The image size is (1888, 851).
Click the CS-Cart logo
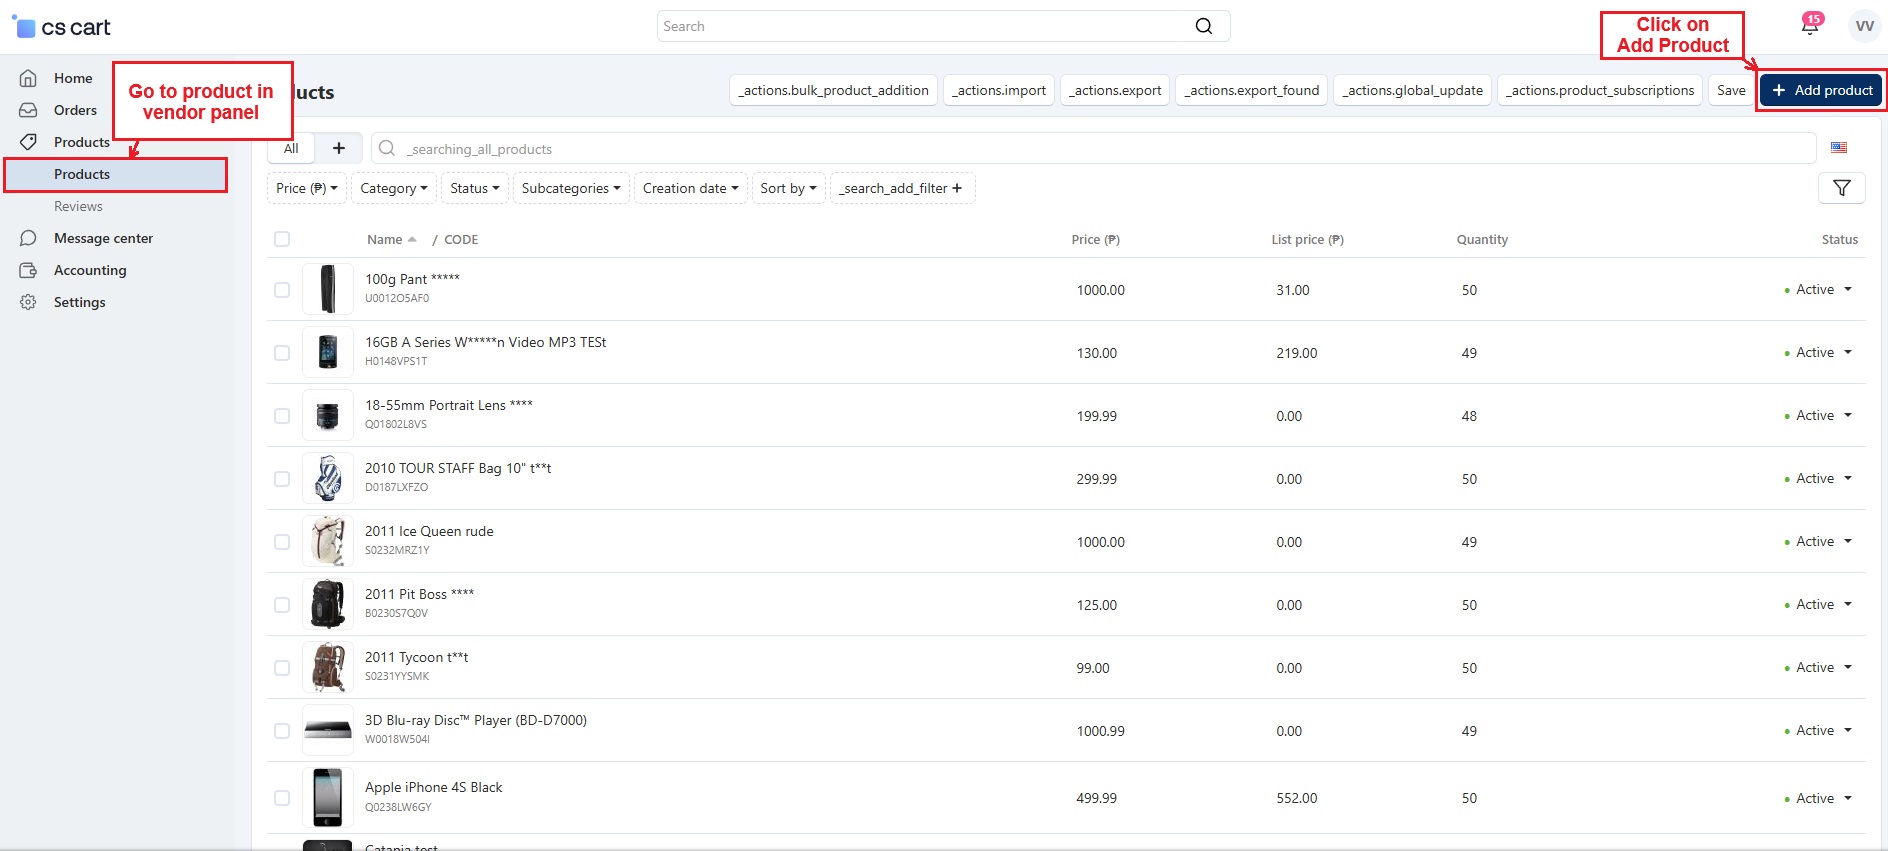(x=62, y=27)
